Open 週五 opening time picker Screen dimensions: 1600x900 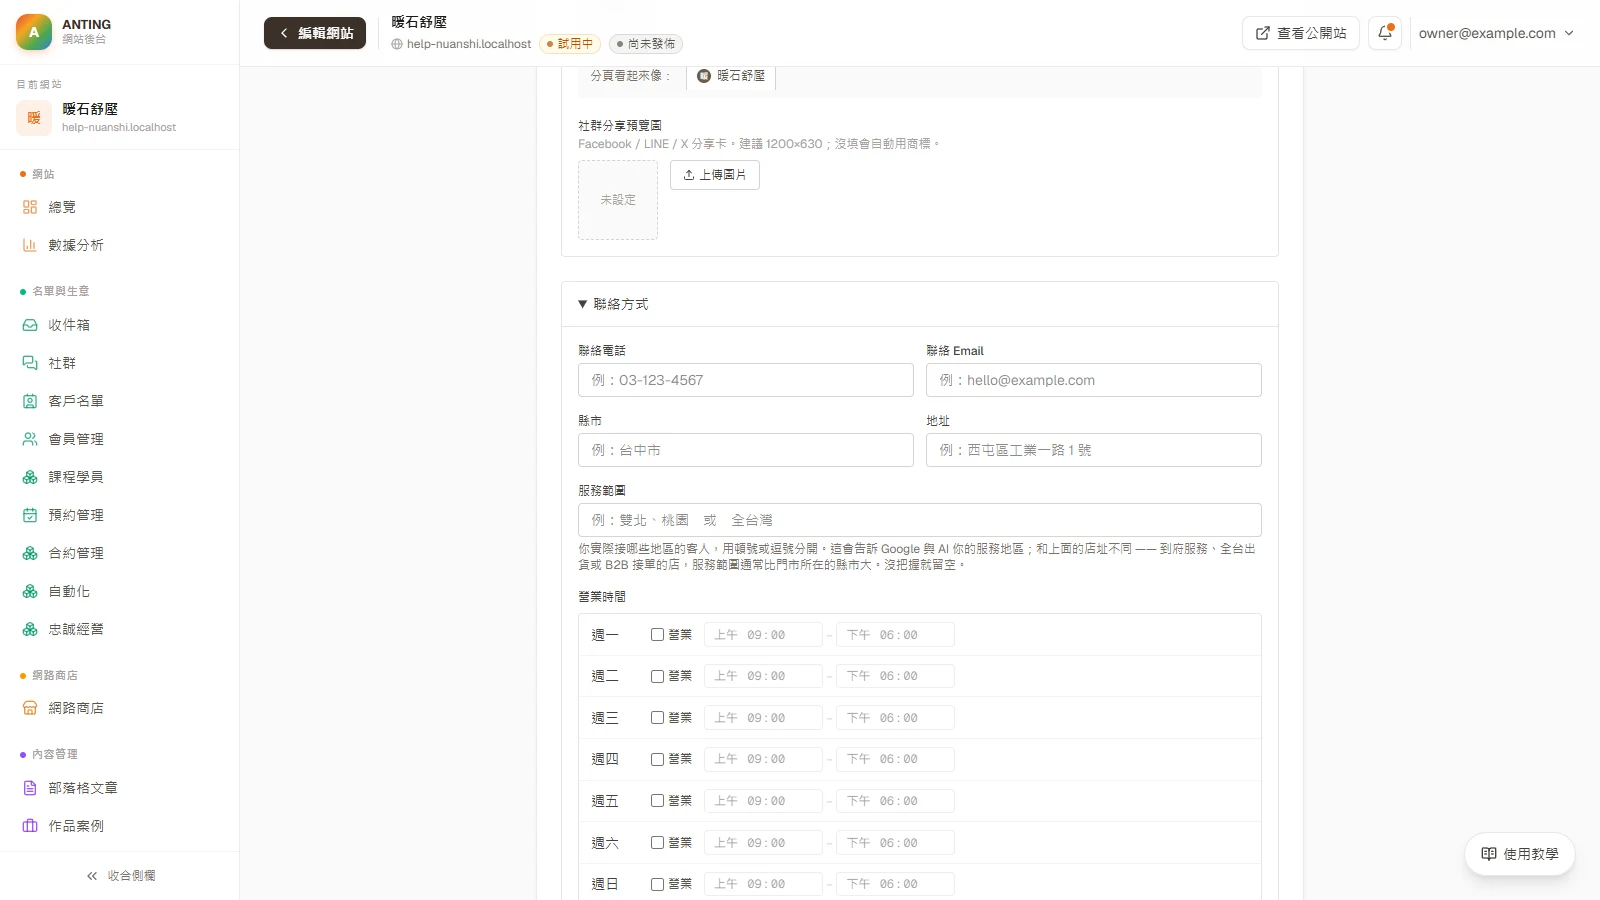763,801
